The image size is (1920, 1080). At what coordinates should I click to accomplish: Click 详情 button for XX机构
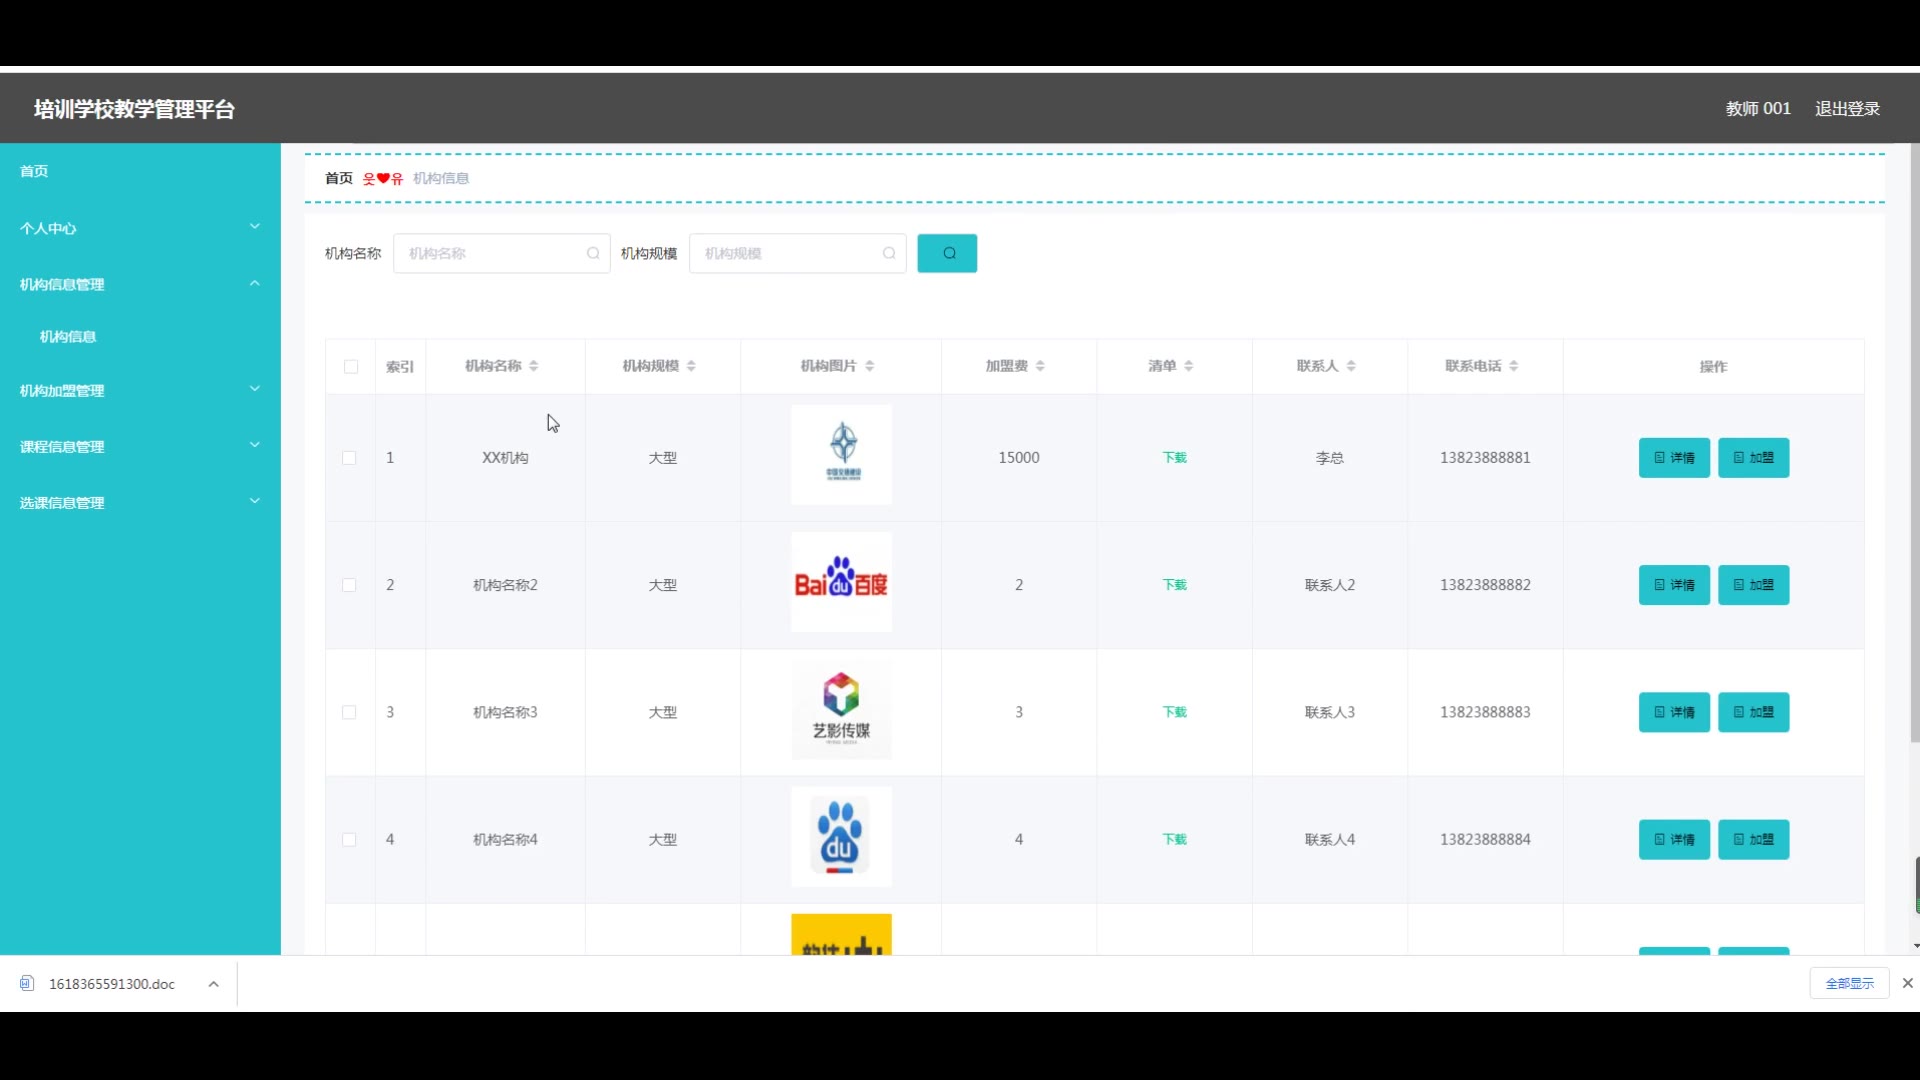point(1673,458)
